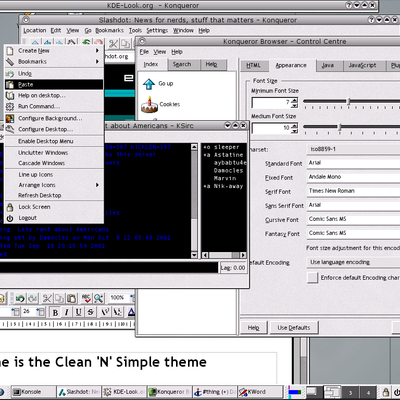Open the Standard Font Arial dropdown
The width and height of the screenshot is (400, 400).
tap(353, 163)
